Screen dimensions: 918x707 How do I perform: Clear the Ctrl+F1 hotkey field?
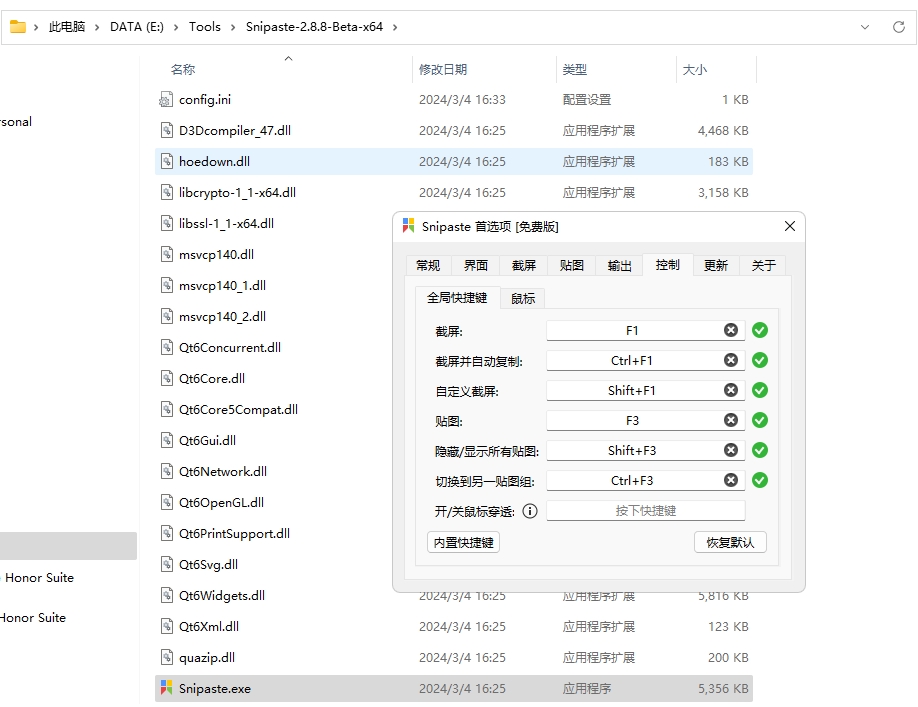click(731, 360)
